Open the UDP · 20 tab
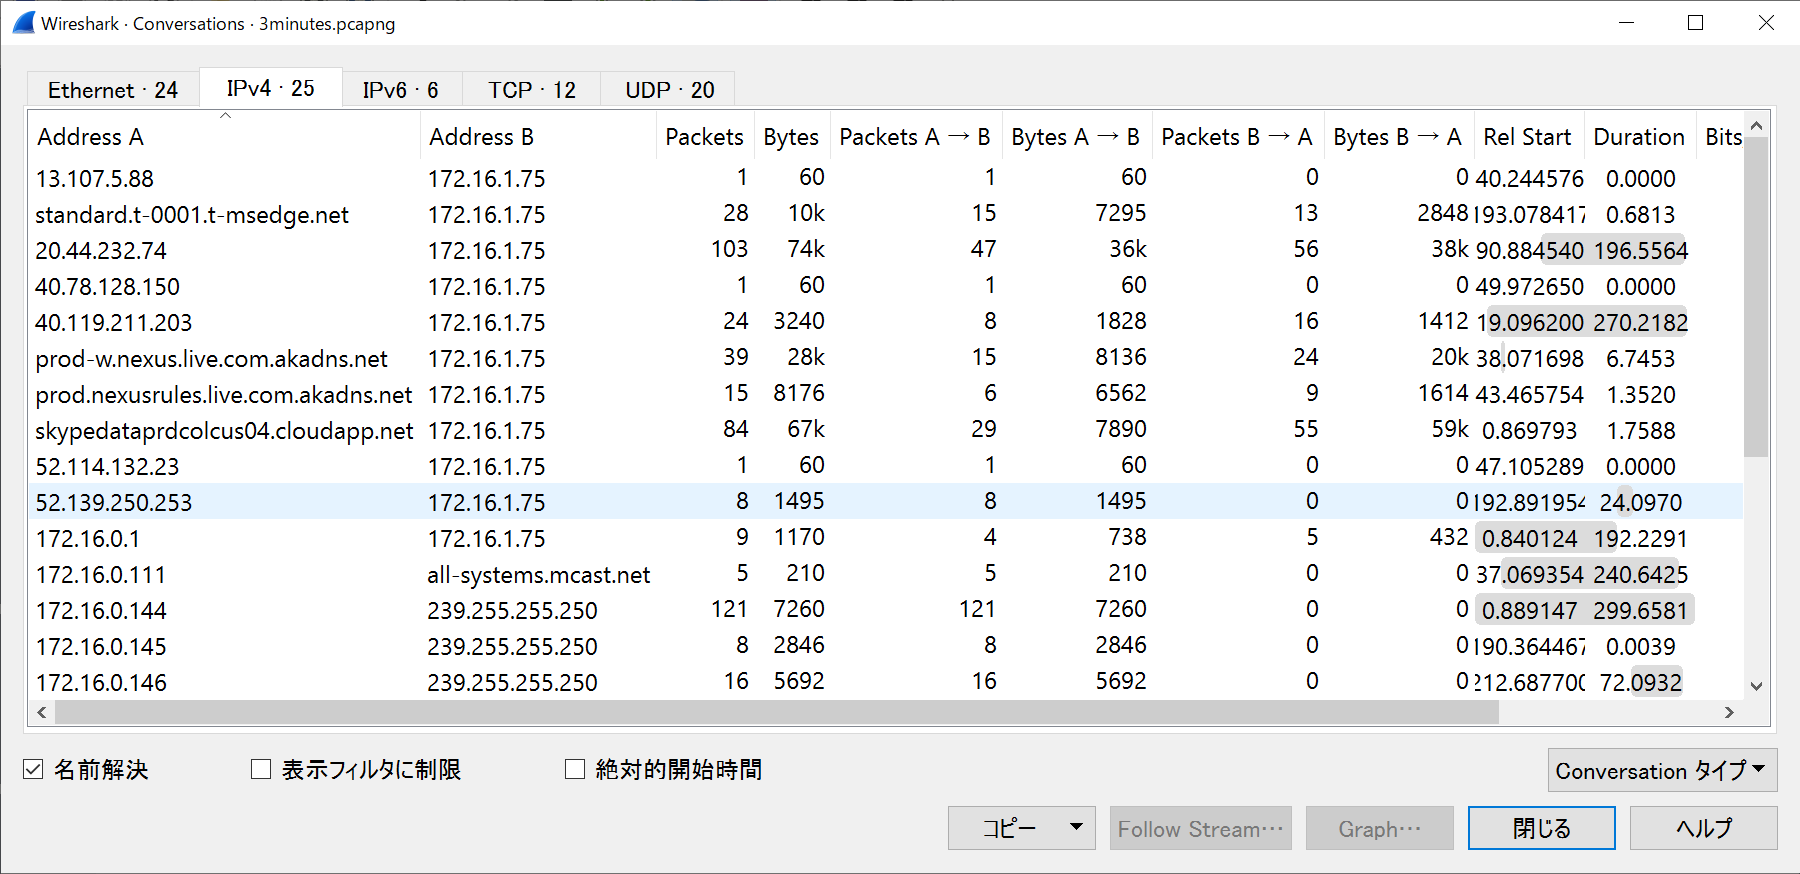This screenshot has height=874, width=1800. pyautogui.click(x=669, y=90)
